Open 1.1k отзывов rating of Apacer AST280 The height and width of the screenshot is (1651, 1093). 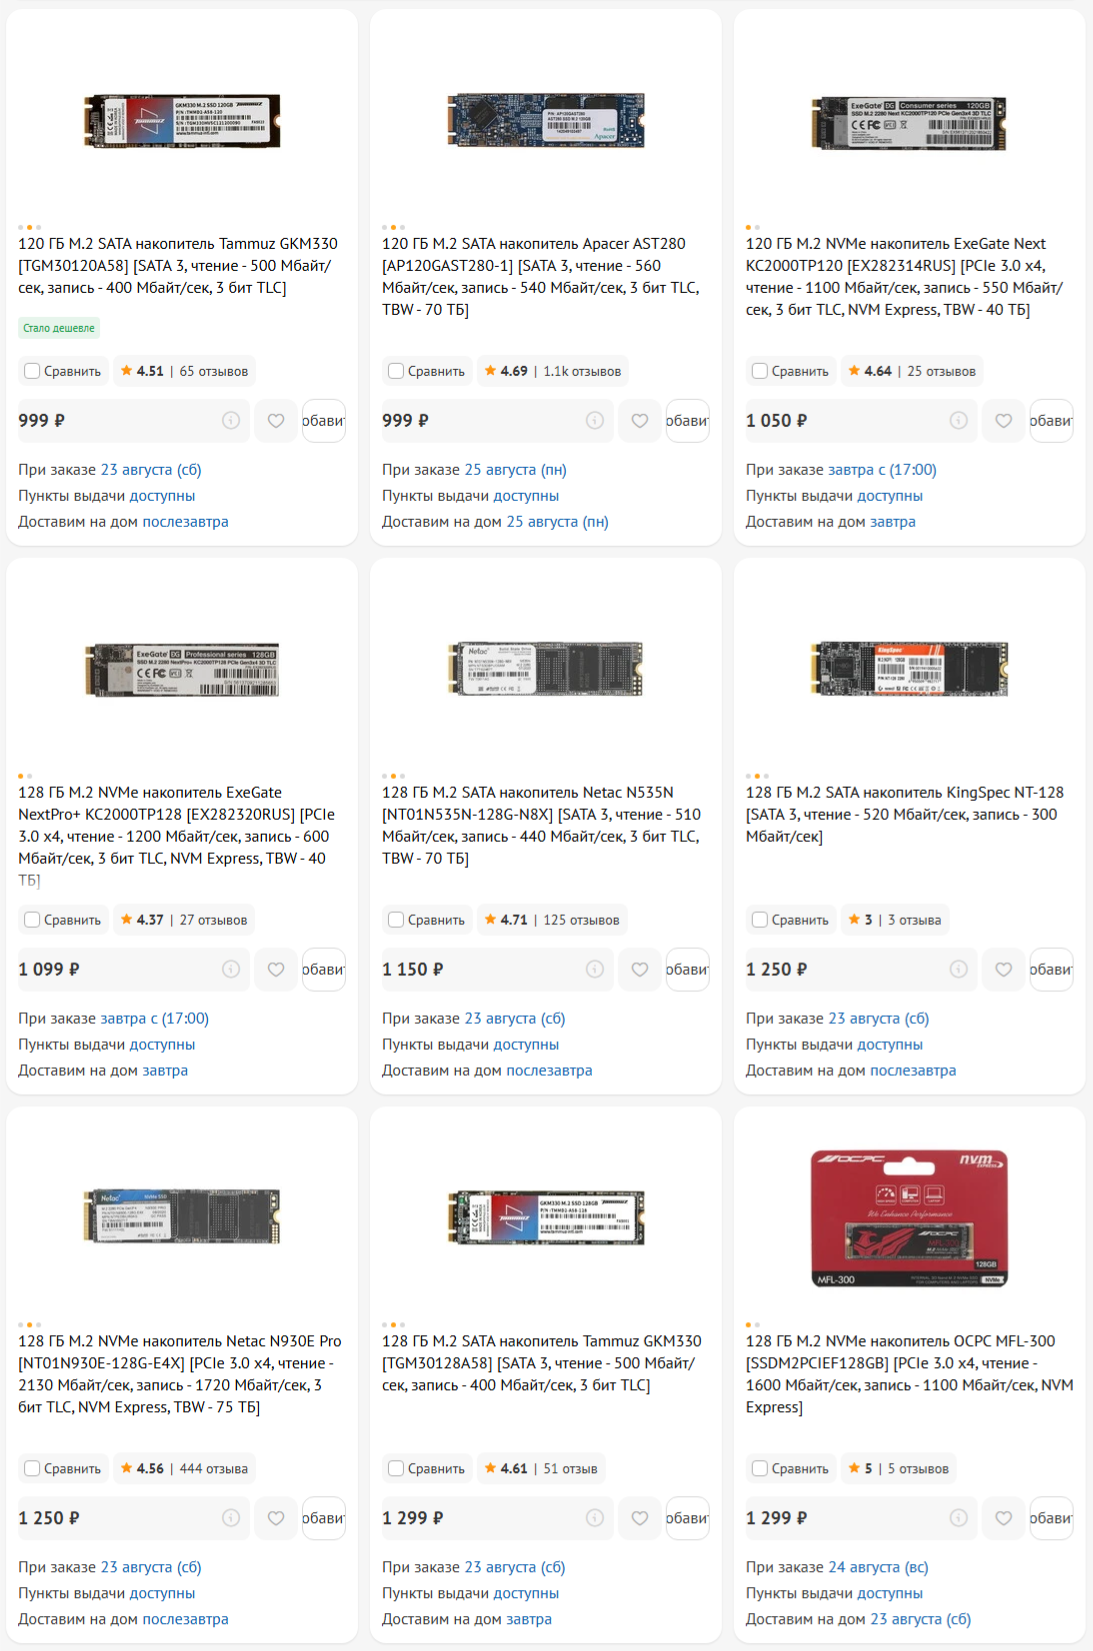552,371
